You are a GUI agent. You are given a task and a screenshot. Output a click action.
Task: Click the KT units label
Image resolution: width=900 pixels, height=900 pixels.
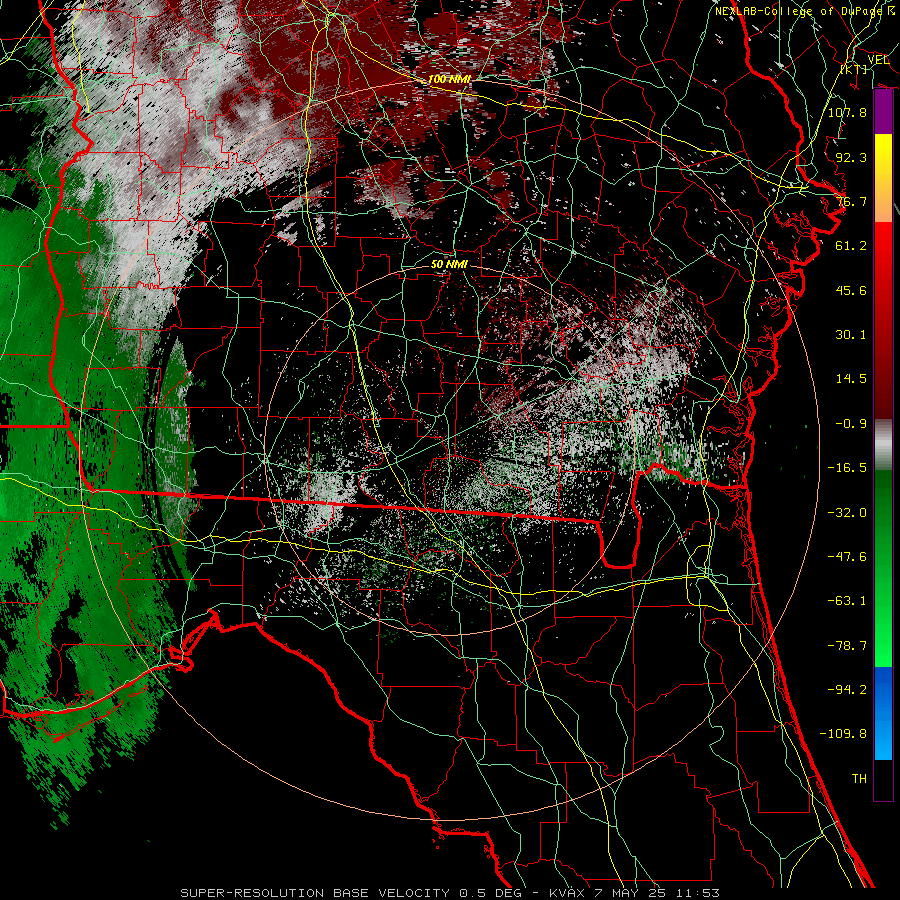pos(854,69)
